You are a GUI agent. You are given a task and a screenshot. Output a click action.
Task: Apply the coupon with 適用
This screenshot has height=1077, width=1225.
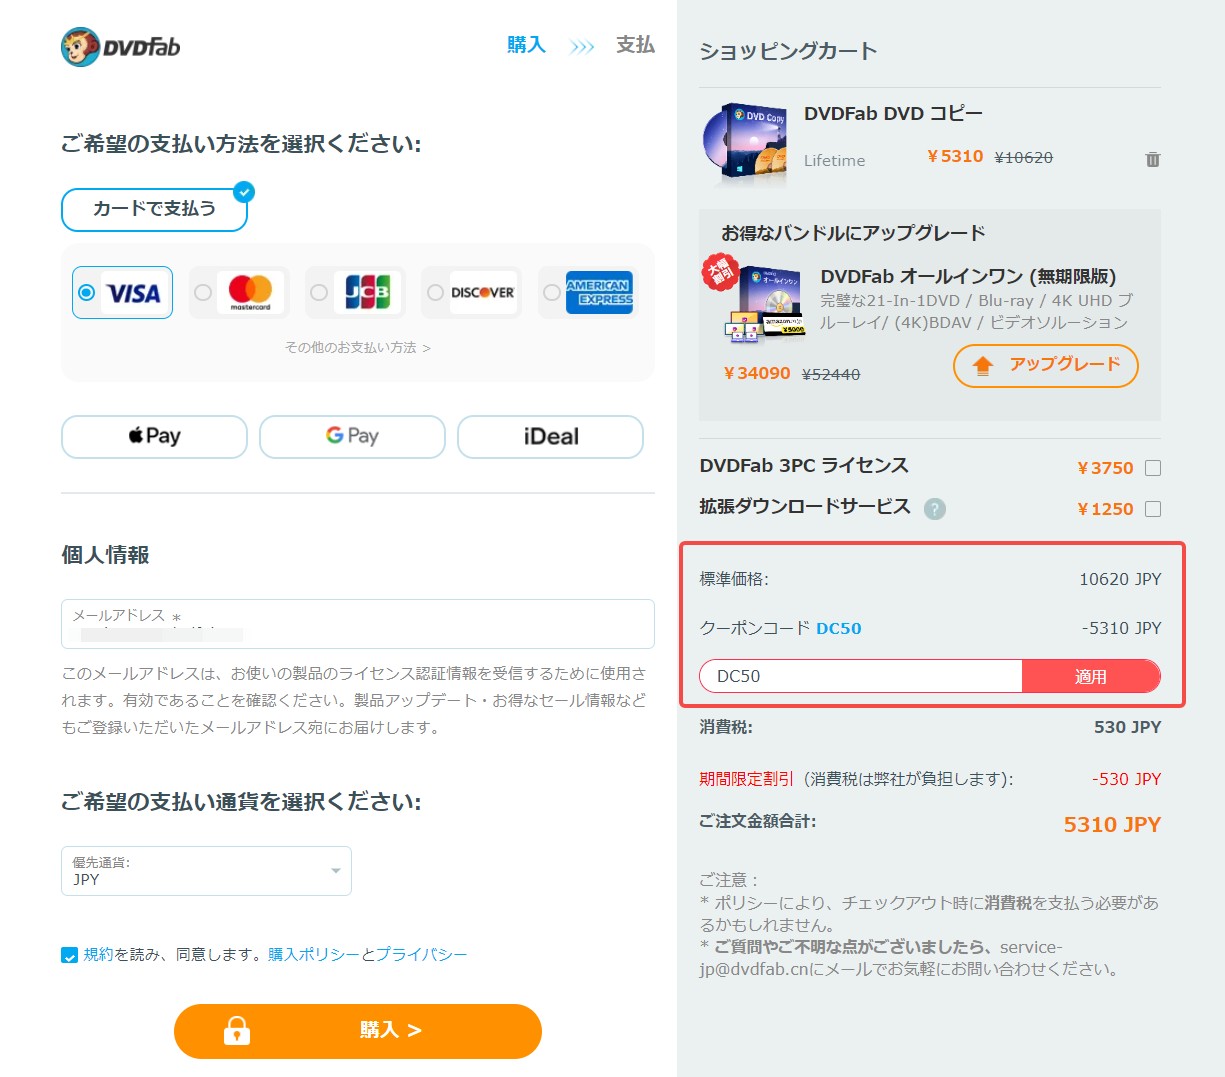1091,677
